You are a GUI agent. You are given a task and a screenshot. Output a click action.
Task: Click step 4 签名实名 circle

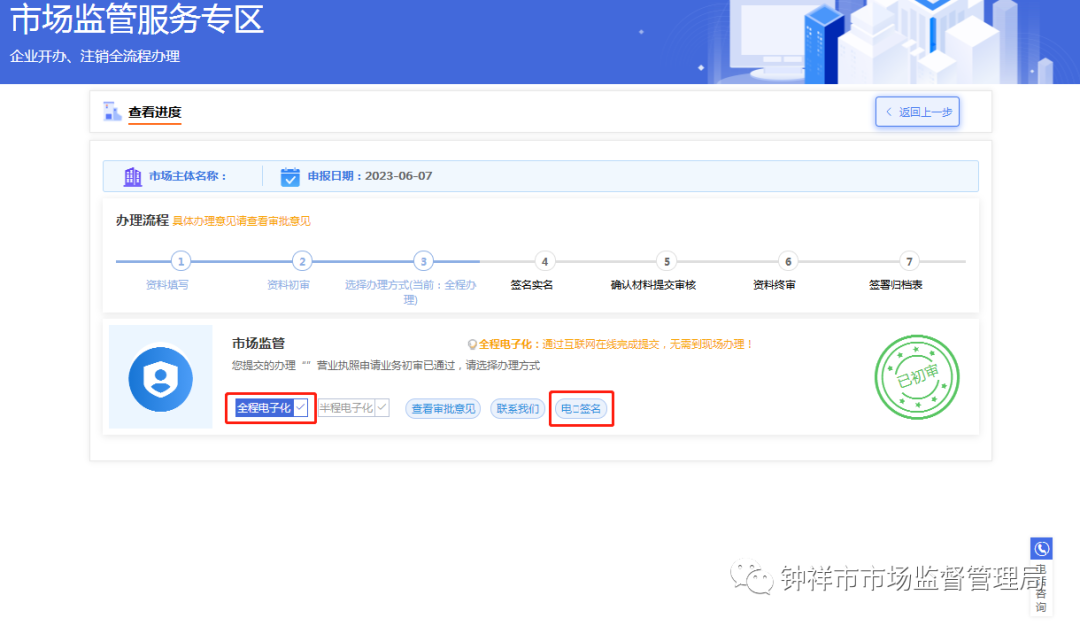pos(545,262)
